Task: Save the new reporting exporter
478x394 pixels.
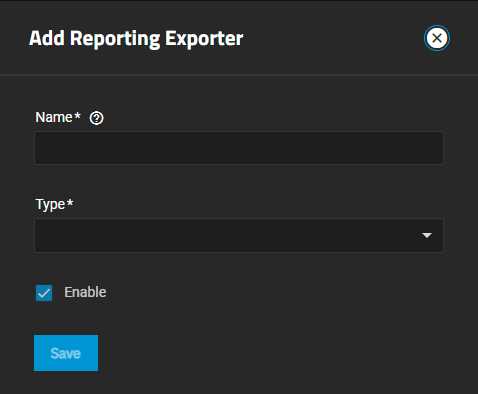Action: 66,353
